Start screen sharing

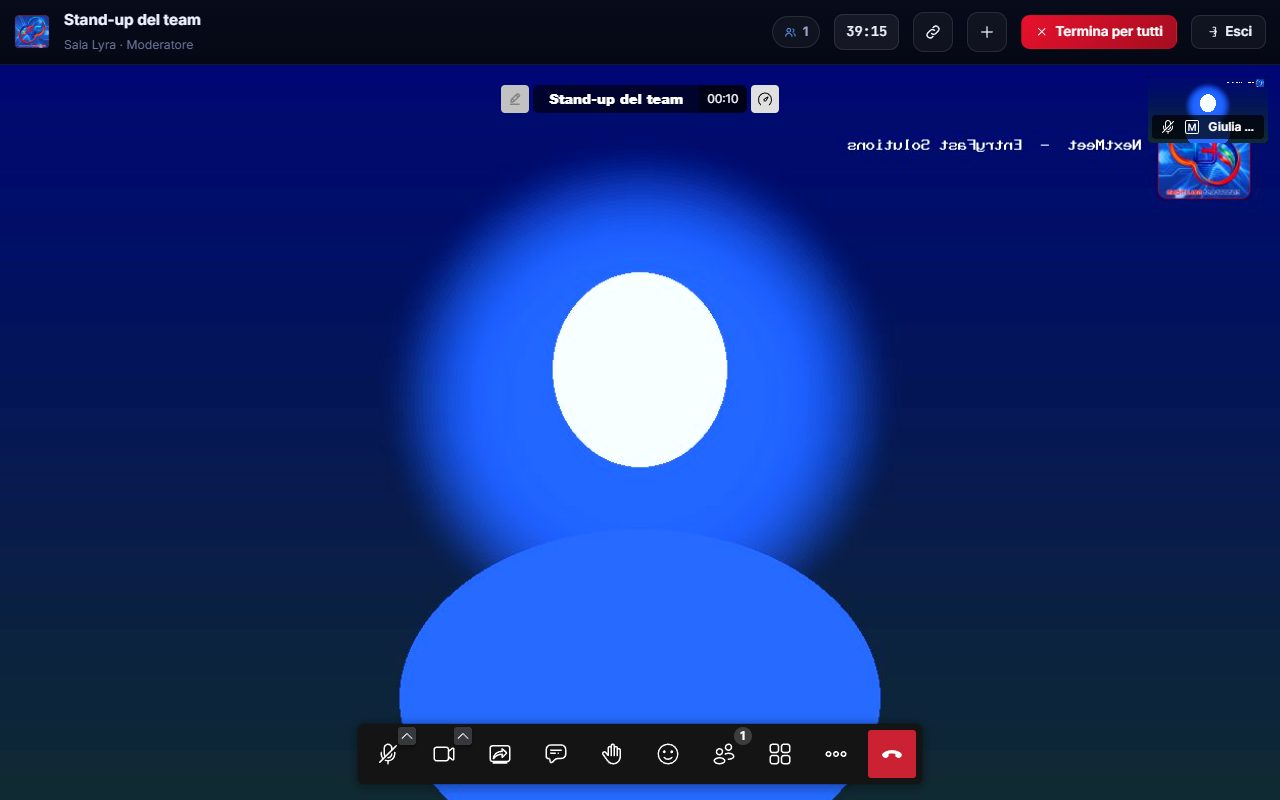point(500,754)
